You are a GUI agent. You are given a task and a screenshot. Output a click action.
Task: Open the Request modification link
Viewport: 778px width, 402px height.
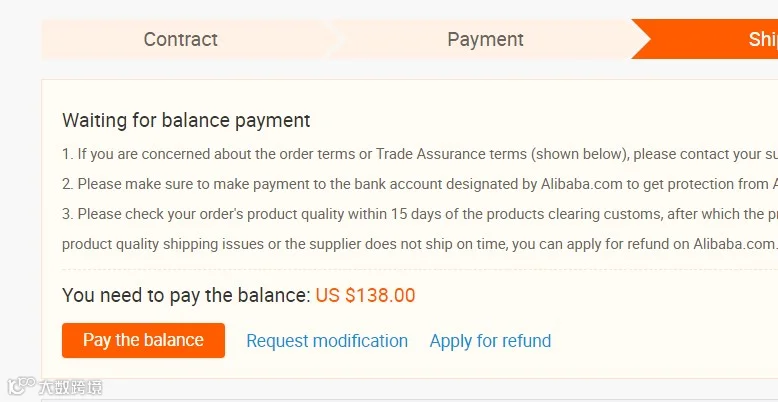pos(327,341)
